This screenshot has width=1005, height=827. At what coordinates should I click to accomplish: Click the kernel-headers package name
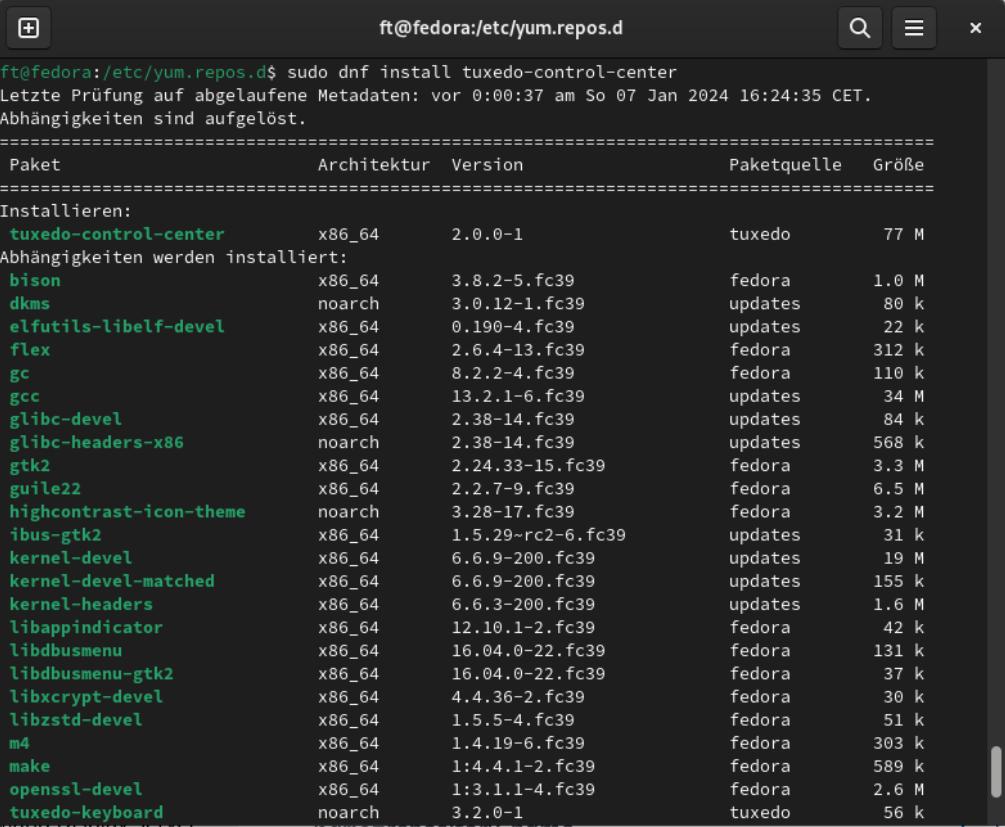[81, 604]
